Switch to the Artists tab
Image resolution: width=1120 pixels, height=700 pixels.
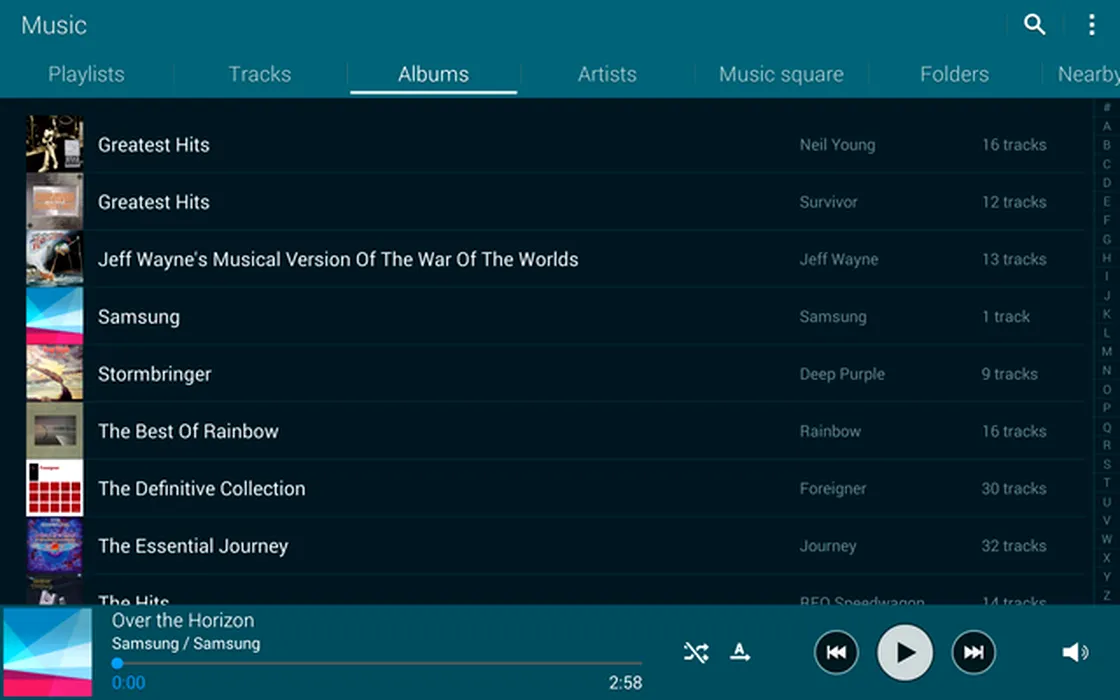pyautogui.click(x=607, y=74)
